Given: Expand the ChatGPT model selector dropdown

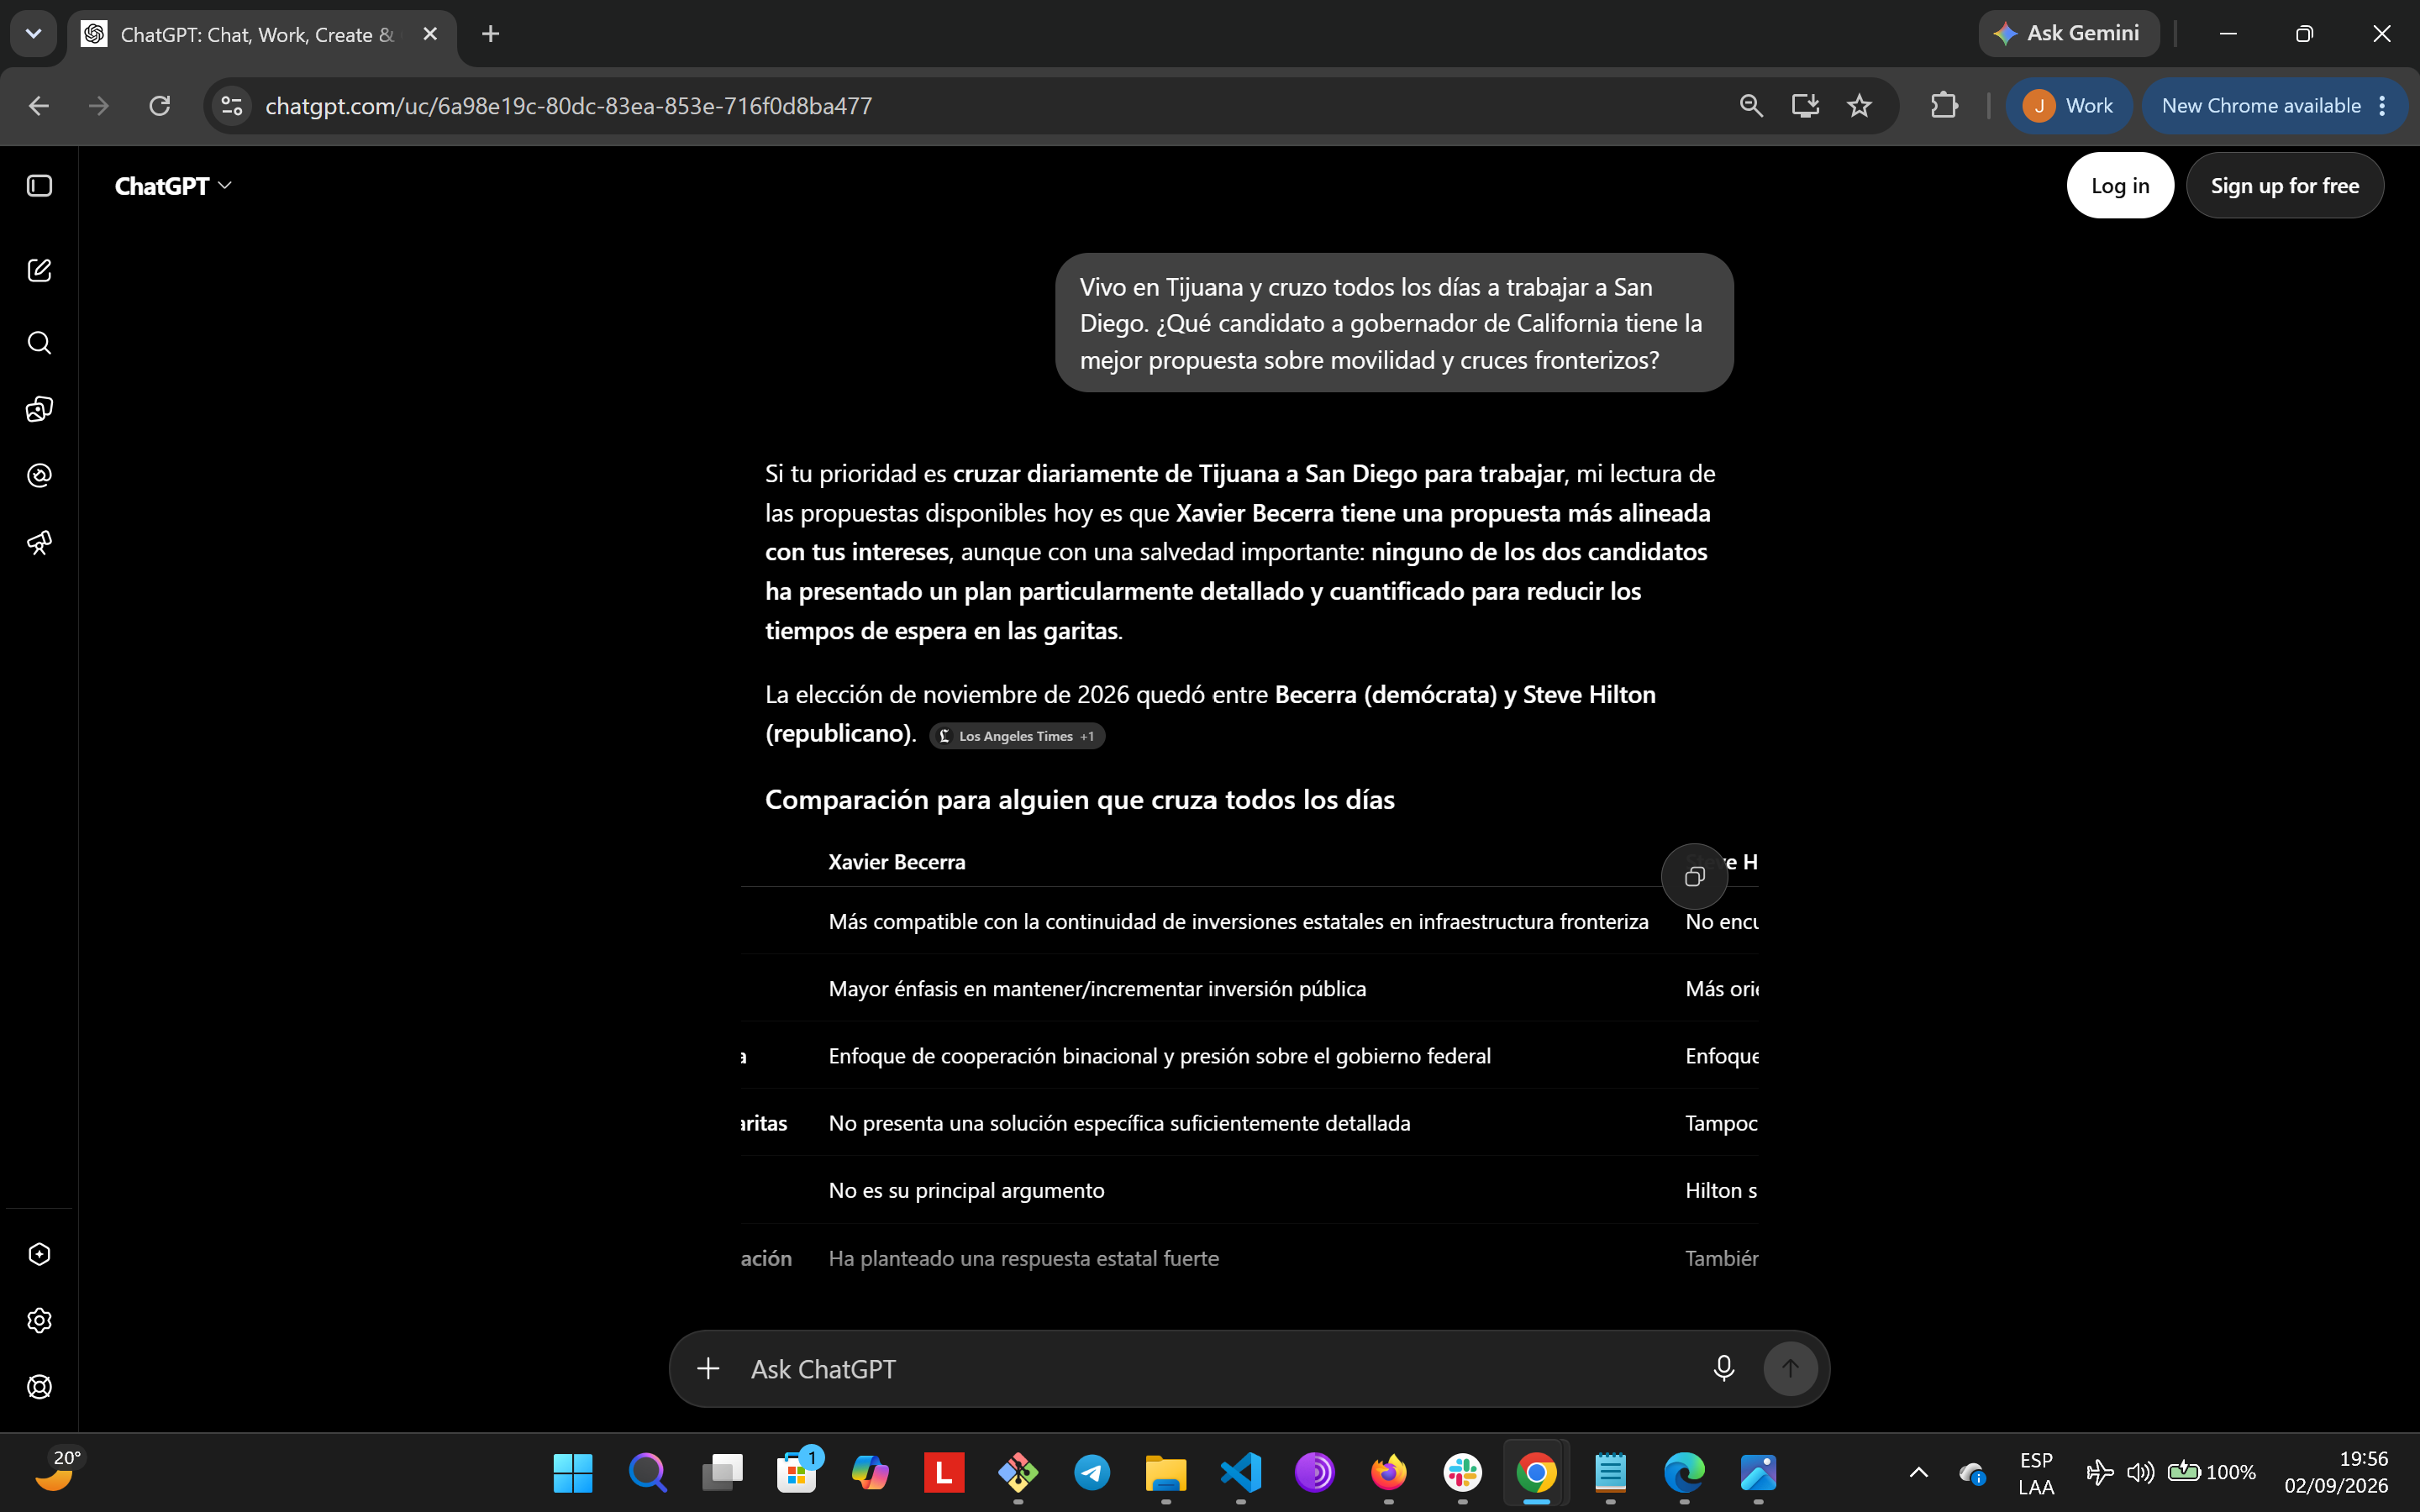Looking at the screenshot, I should click(x=173, y=186).
